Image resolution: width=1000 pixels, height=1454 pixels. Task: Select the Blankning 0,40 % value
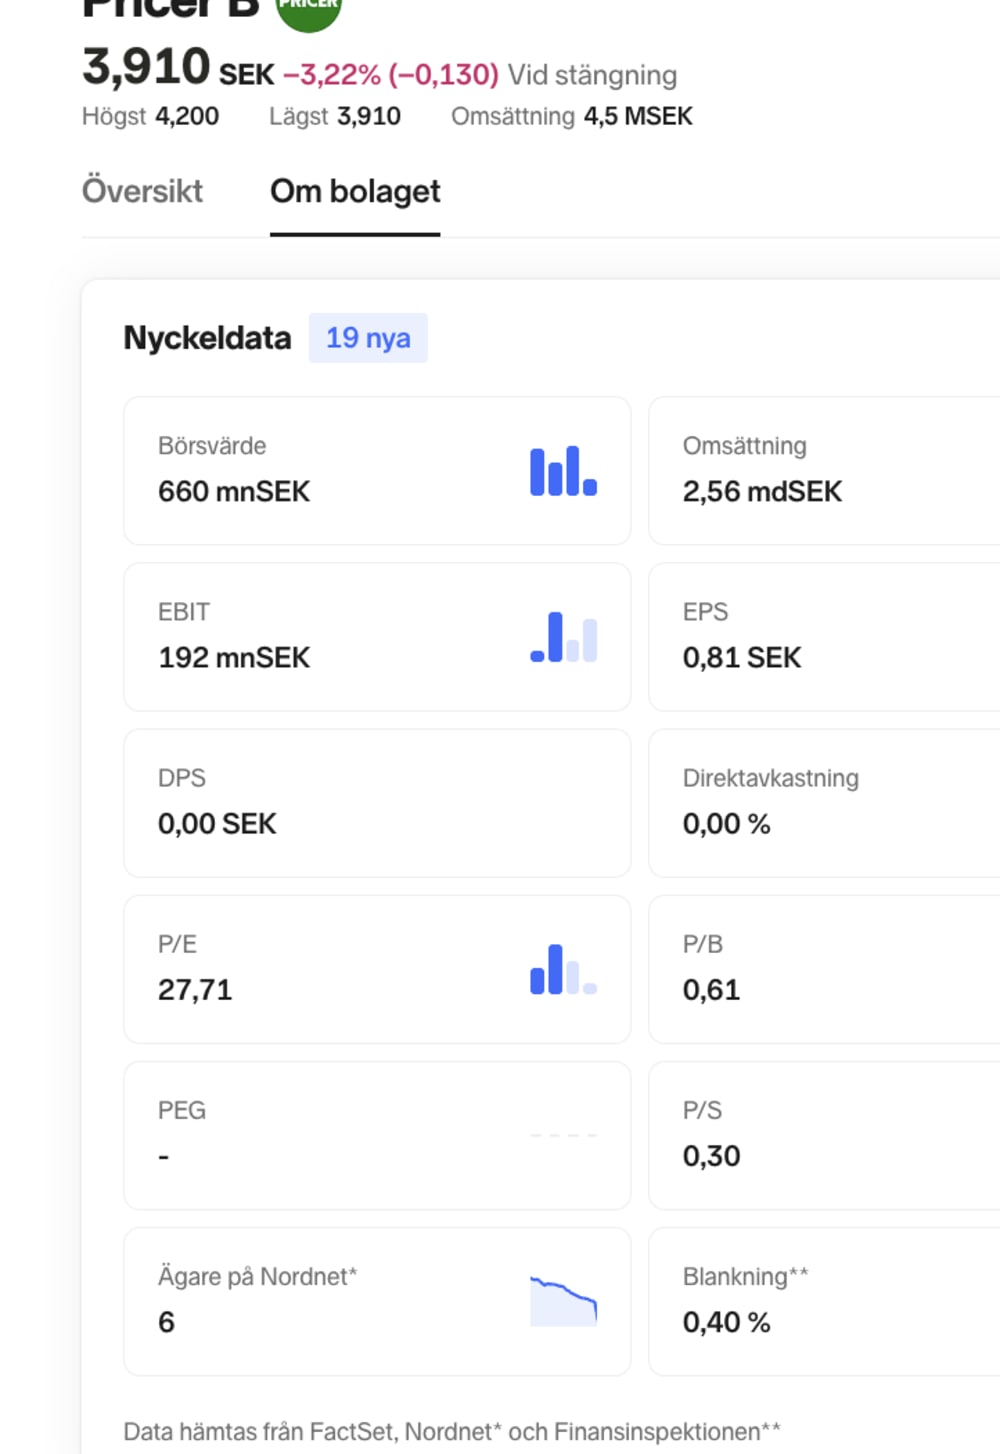[727, 1322]
